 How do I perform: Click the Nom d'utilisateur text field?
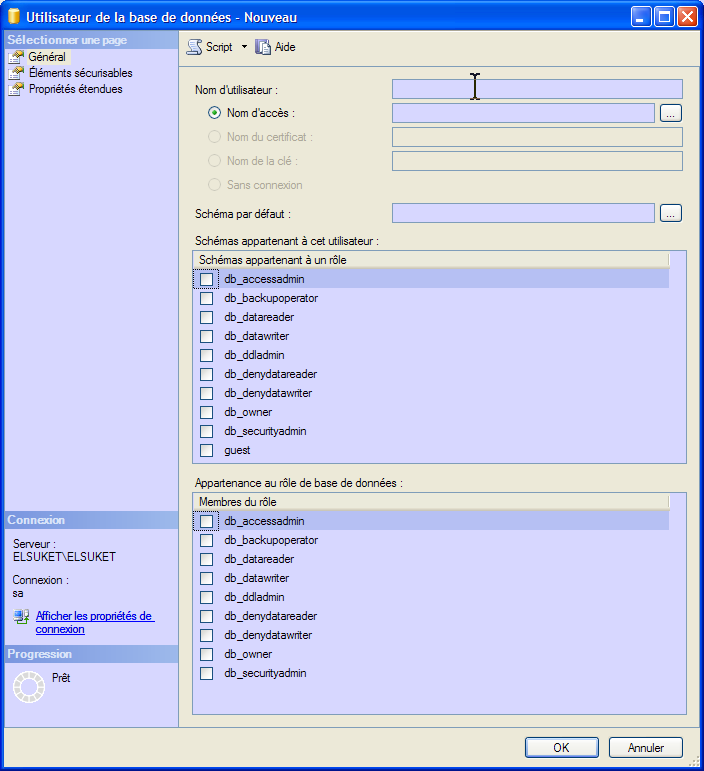point(537,89)
